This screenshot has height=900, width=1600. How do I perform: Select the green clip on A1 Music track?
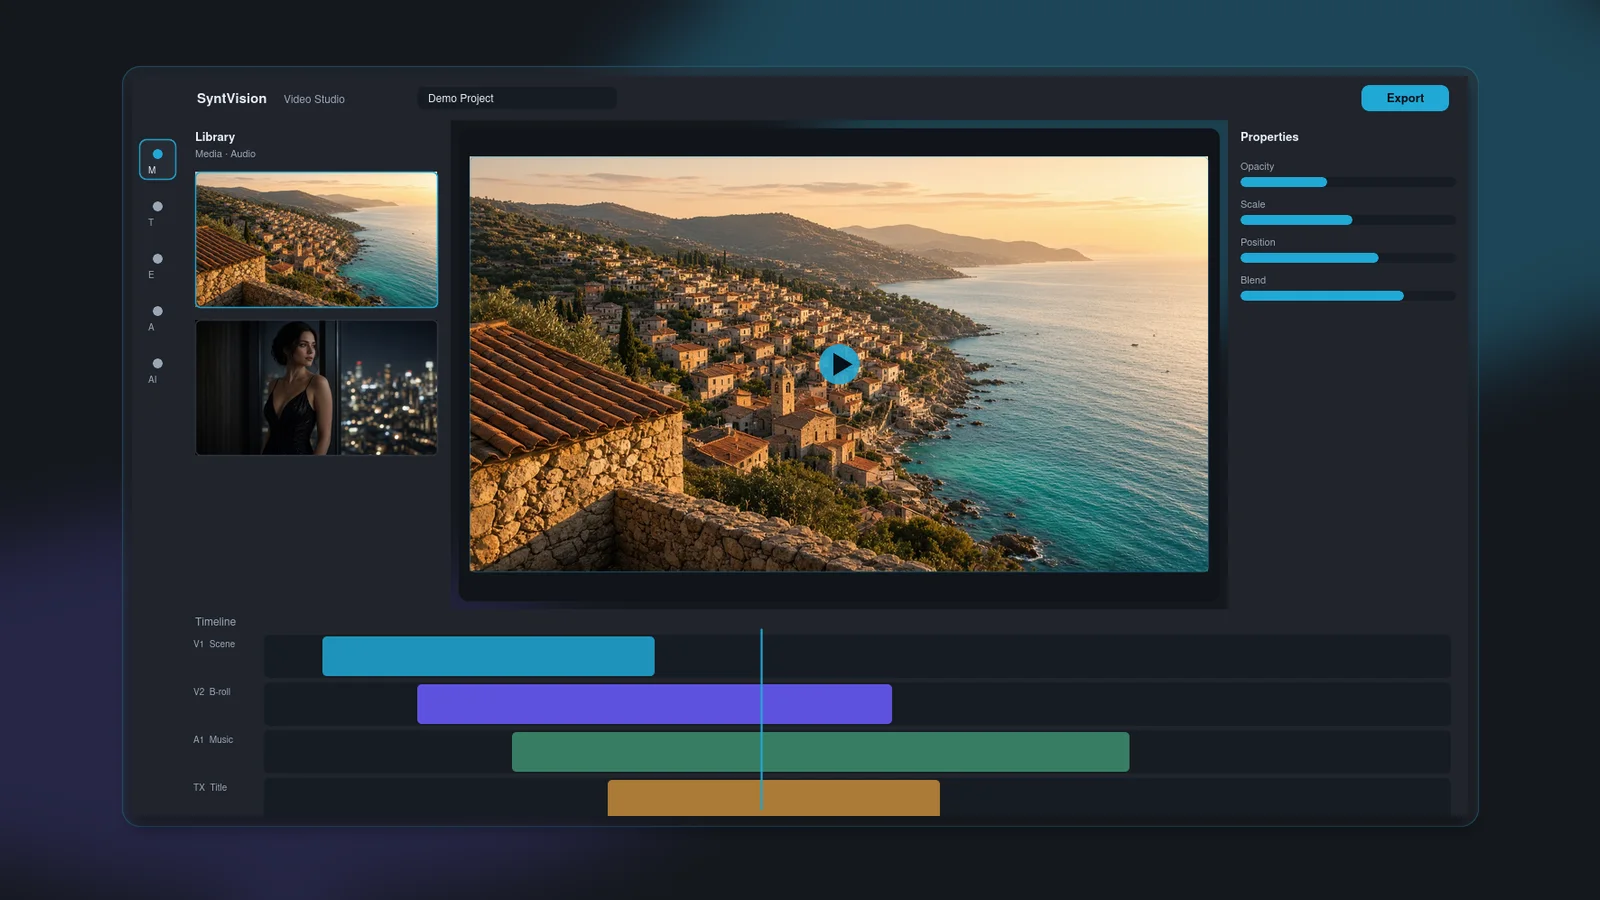click(820, 752)
